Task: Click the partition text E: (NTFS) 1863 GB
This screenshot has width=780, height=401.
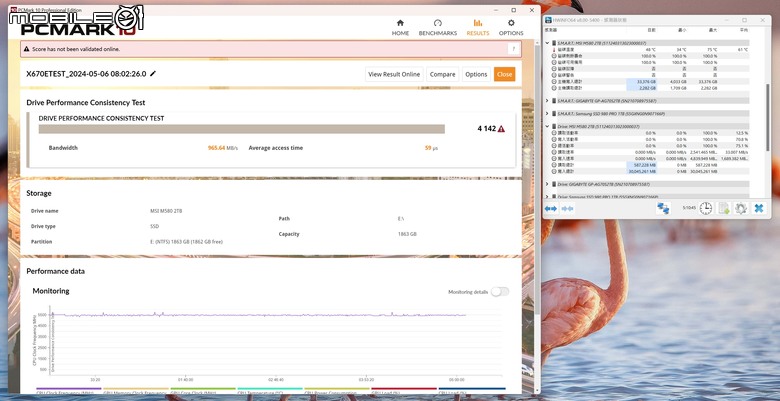Action: click(187, 242)
